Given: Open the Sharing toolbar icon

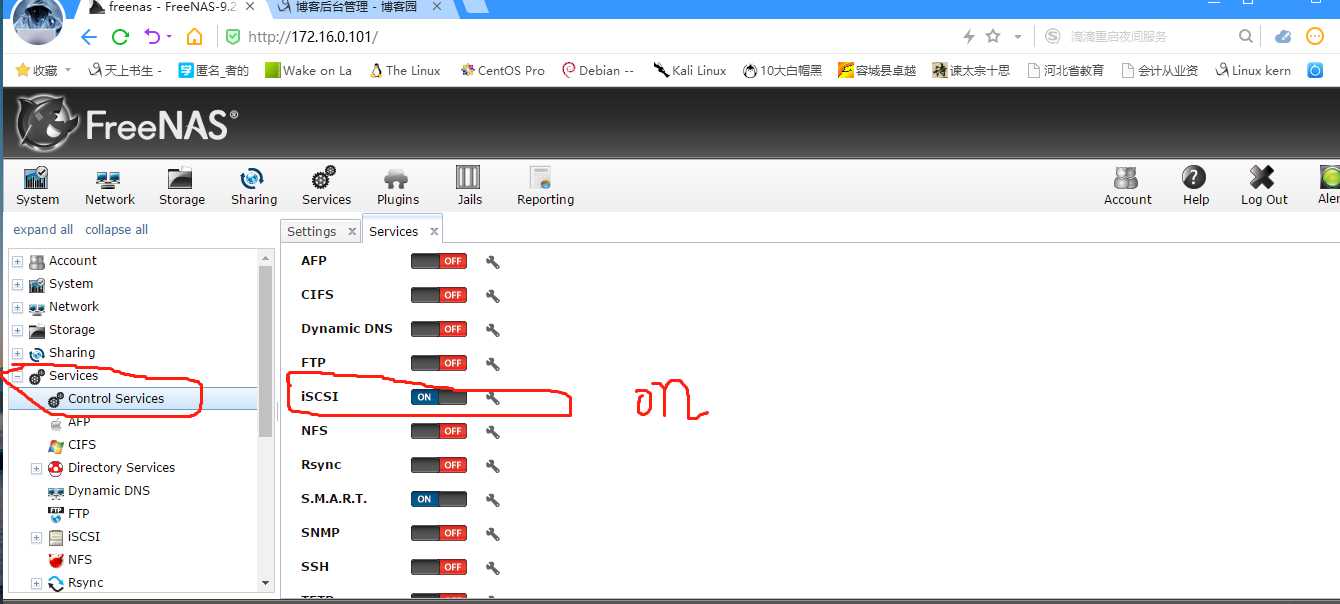Looking at the screenshot, I should (x=253, y=186).
